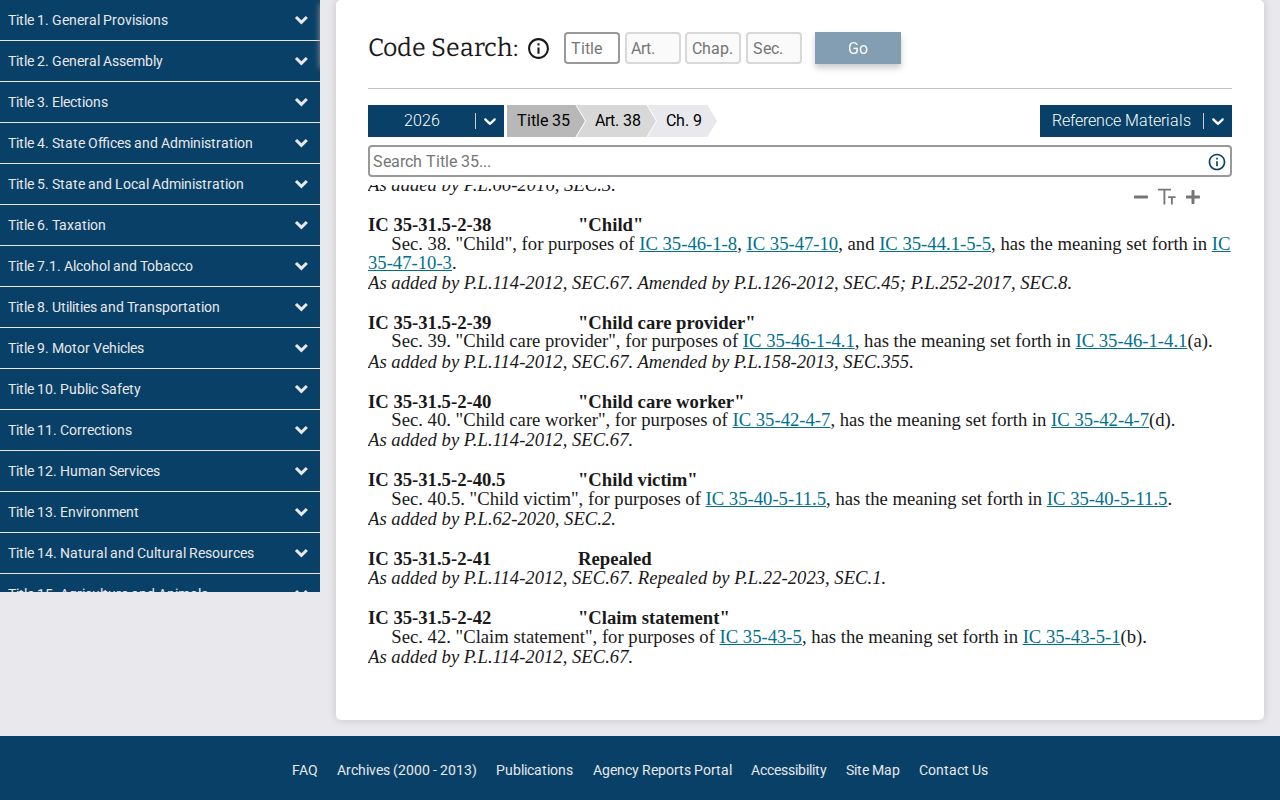This screenshot has width=1280, height=800.
Task: Select the Art. 38 breadcrumb
Action: click(617, 121)
